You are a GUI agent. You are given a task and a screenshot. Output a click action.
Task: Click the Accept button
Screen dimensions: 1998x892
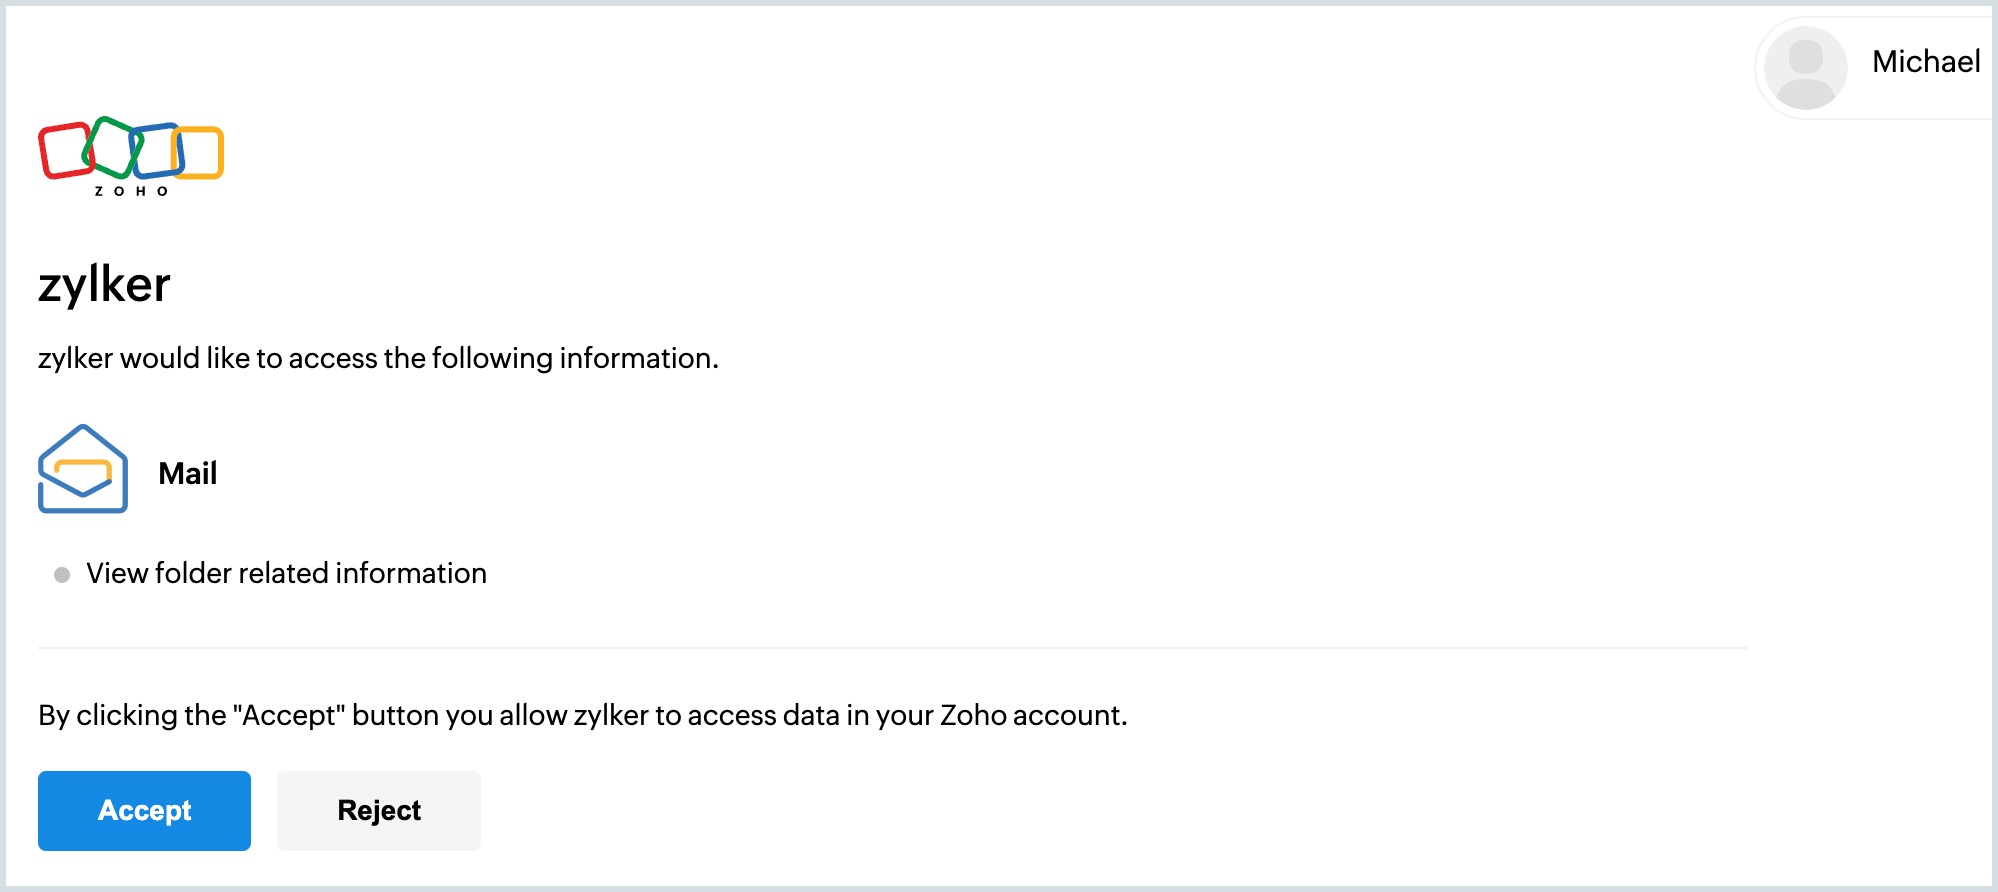tap(144, 810)
